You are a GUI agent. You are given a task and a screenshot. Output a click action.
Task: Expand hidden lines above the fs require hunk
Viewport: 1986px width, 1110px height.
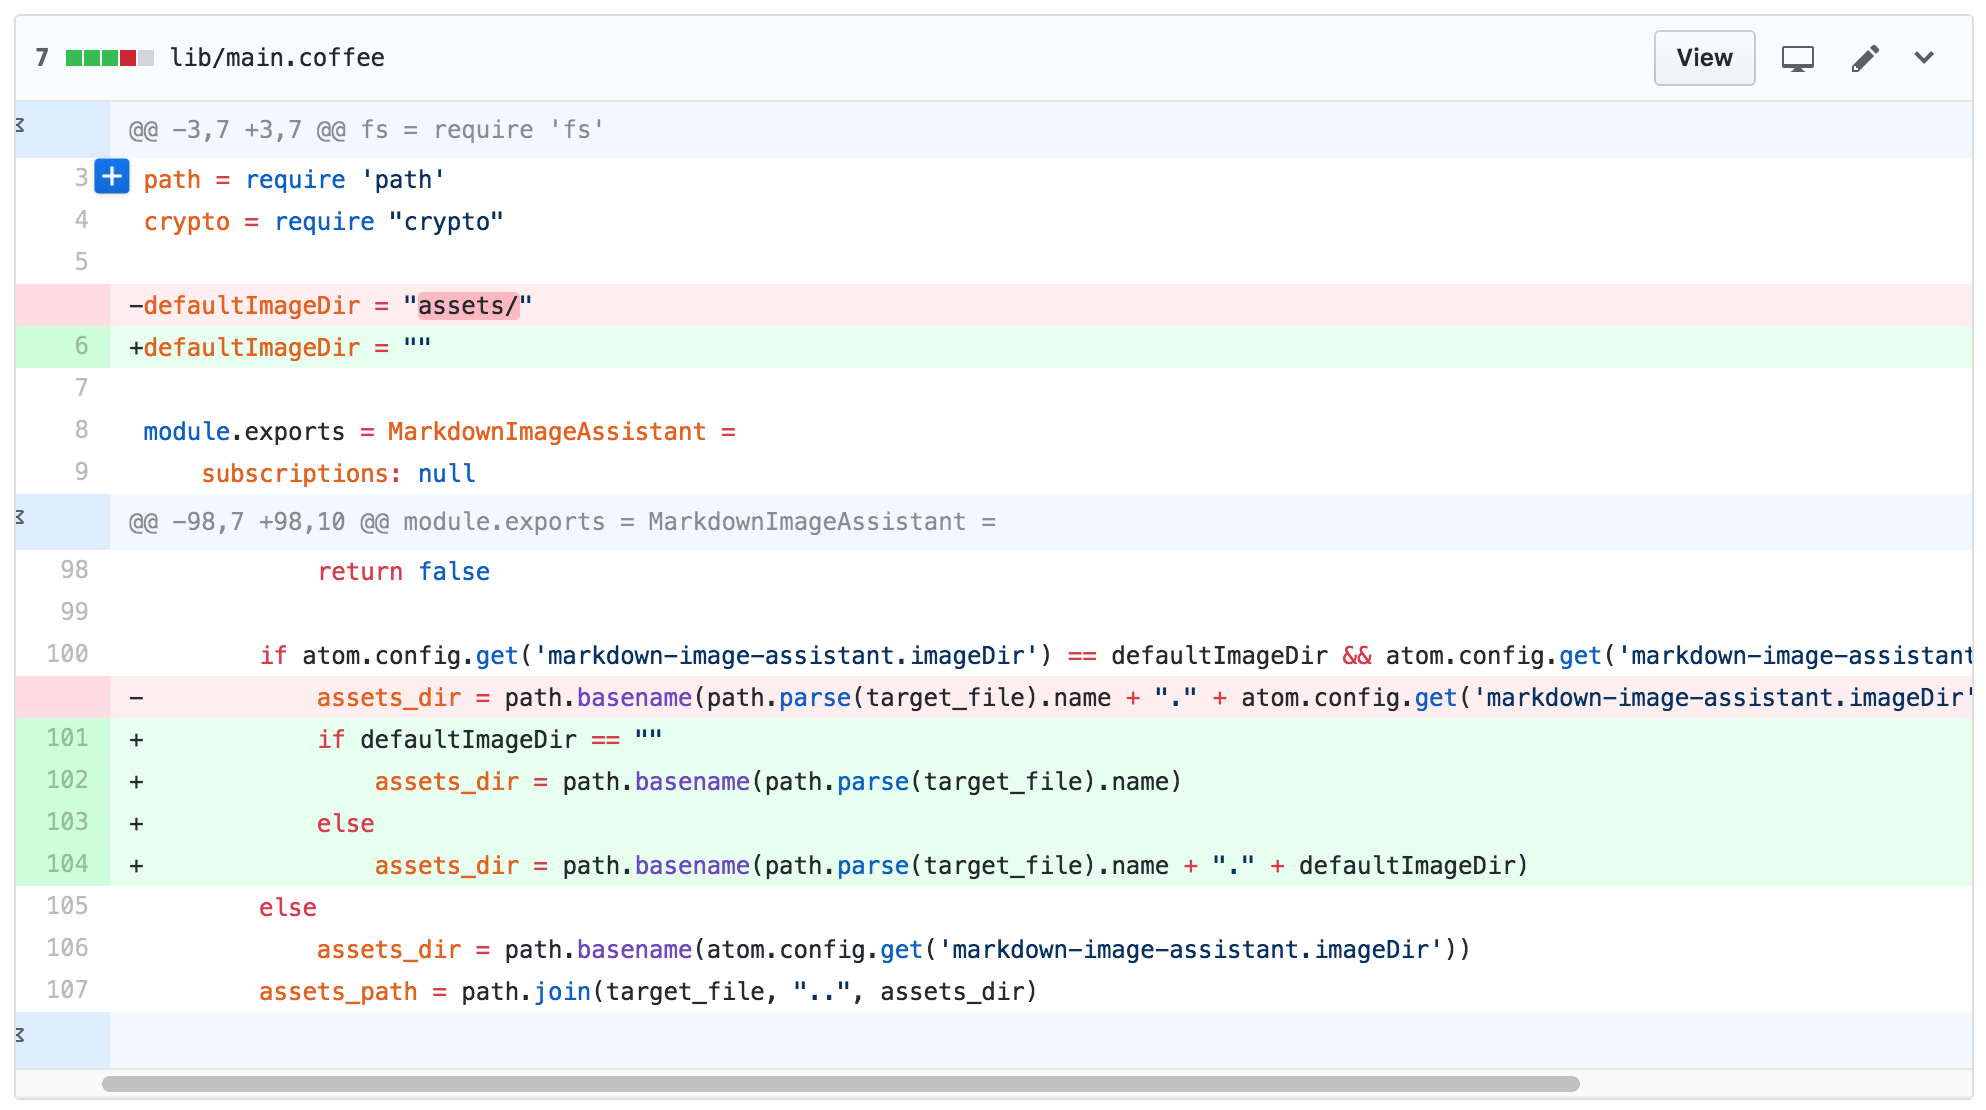coord(20,126)
